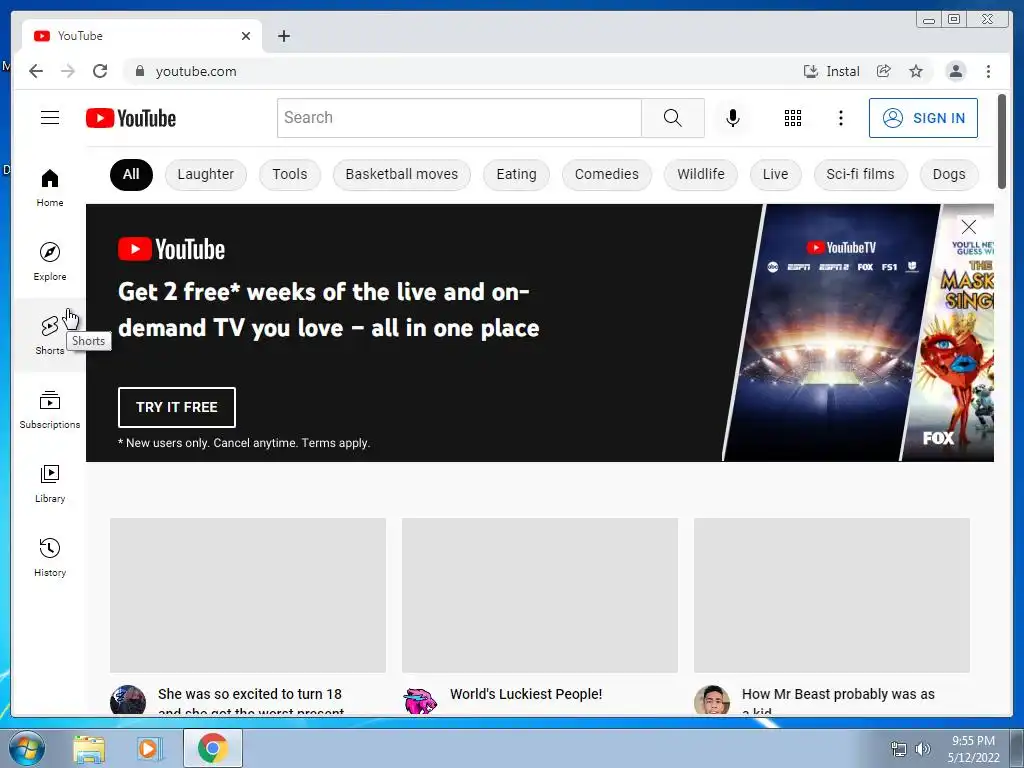Click the page vertical scrollbar thumb

tap(1002, 142)
